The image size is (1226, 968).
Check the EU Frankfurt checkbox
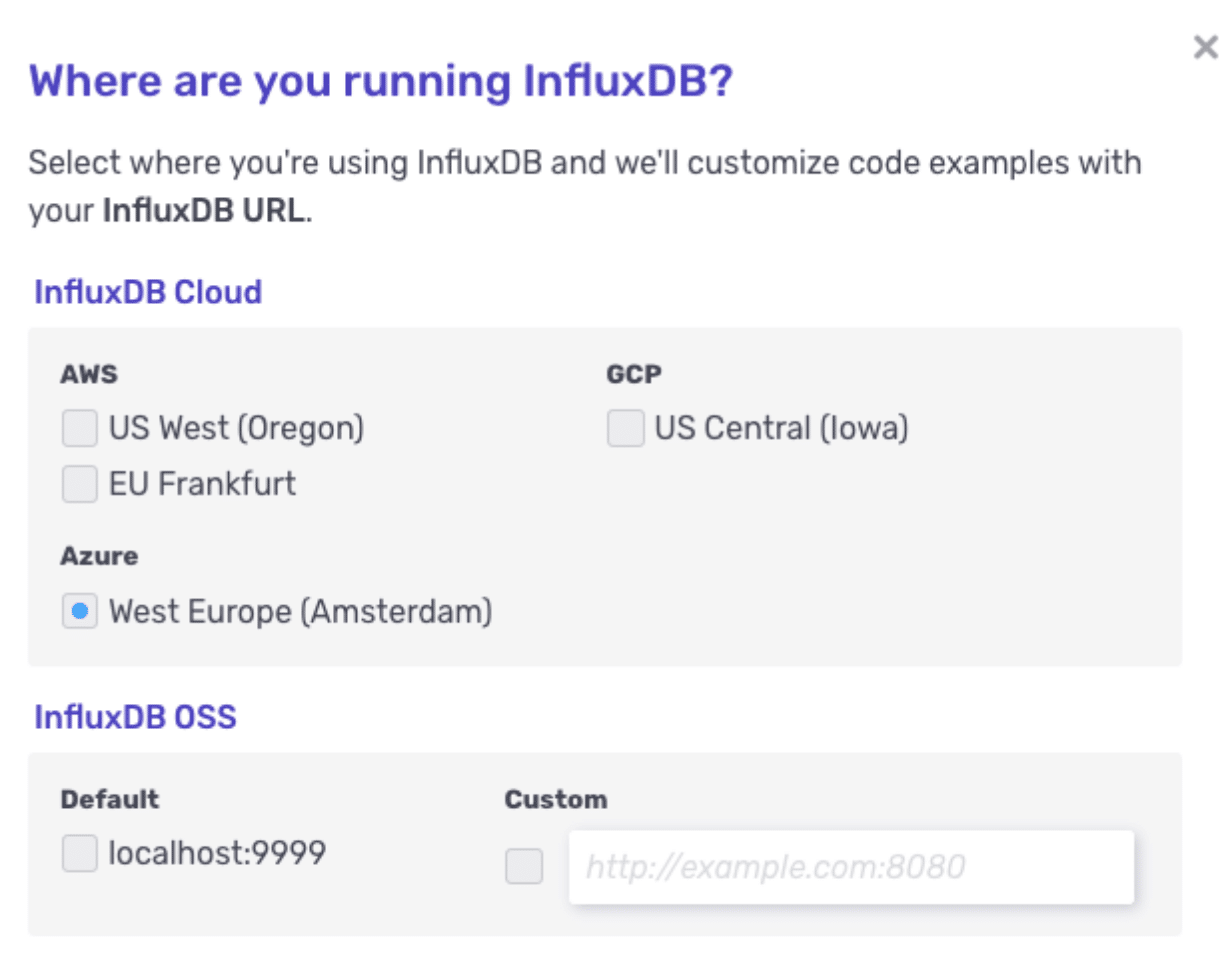[79, 484]
